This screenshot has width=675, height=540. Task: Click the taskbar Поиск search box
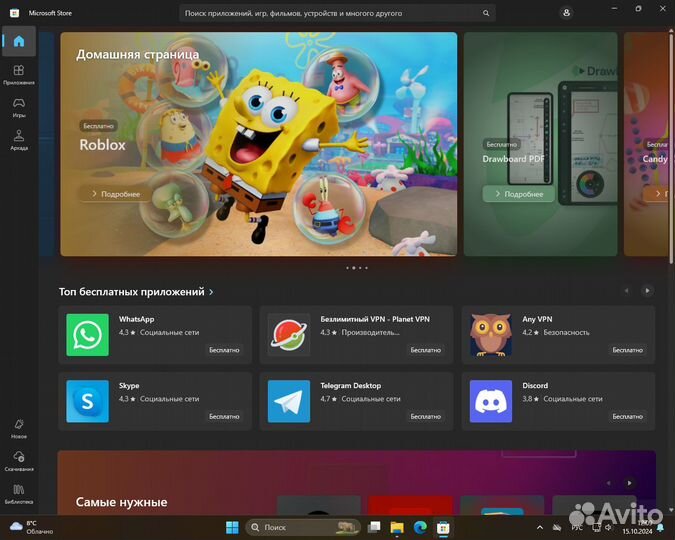[303, 527]
